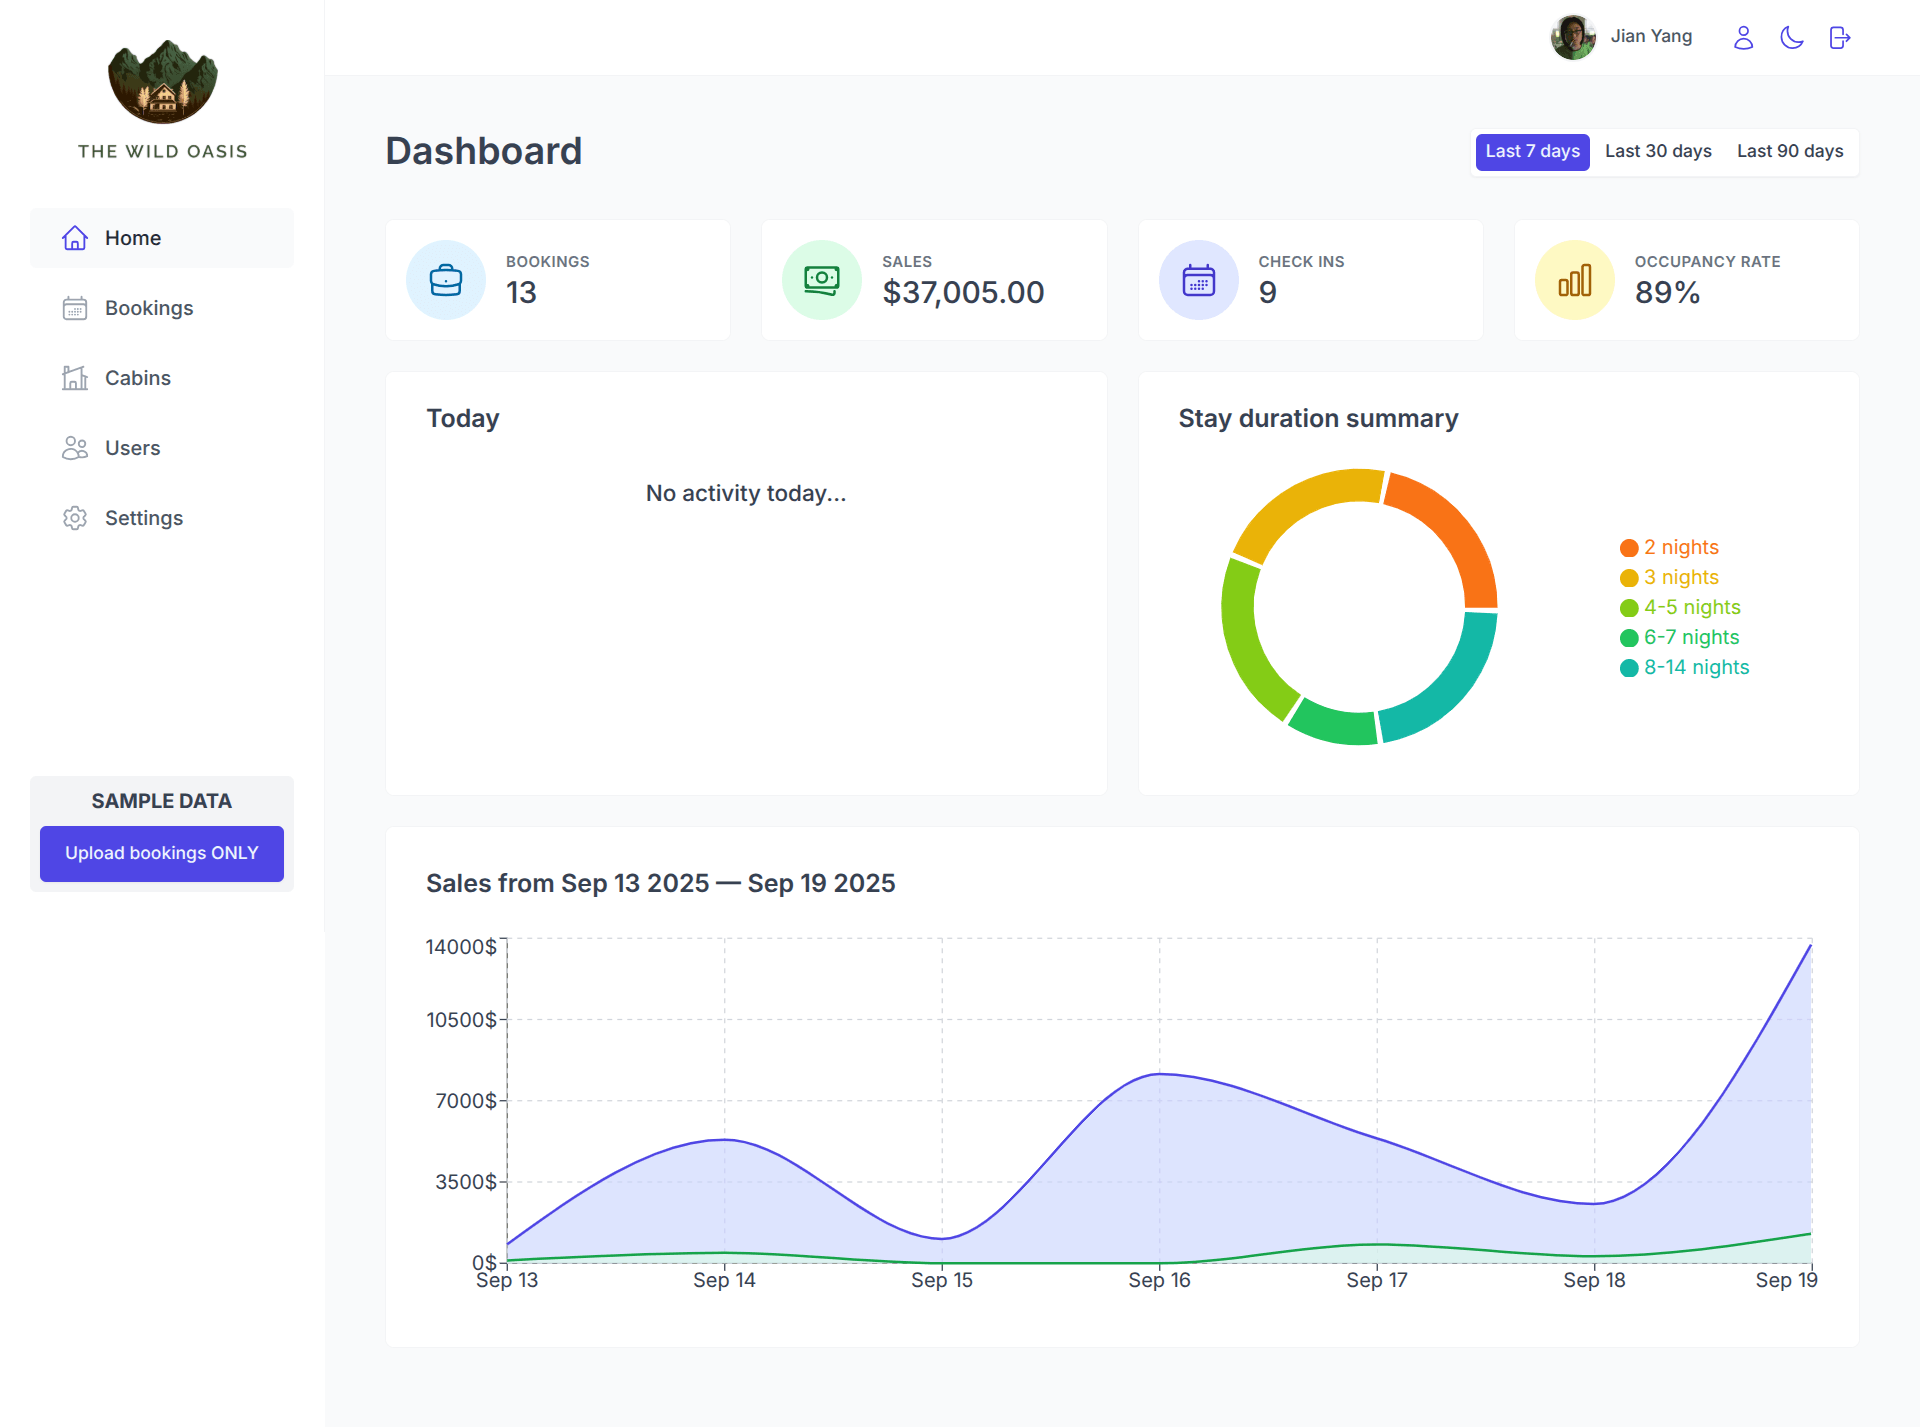1920x1427 pixels.
Task: Select the Last 7 days filter
Action: [x=1532, y=151]
